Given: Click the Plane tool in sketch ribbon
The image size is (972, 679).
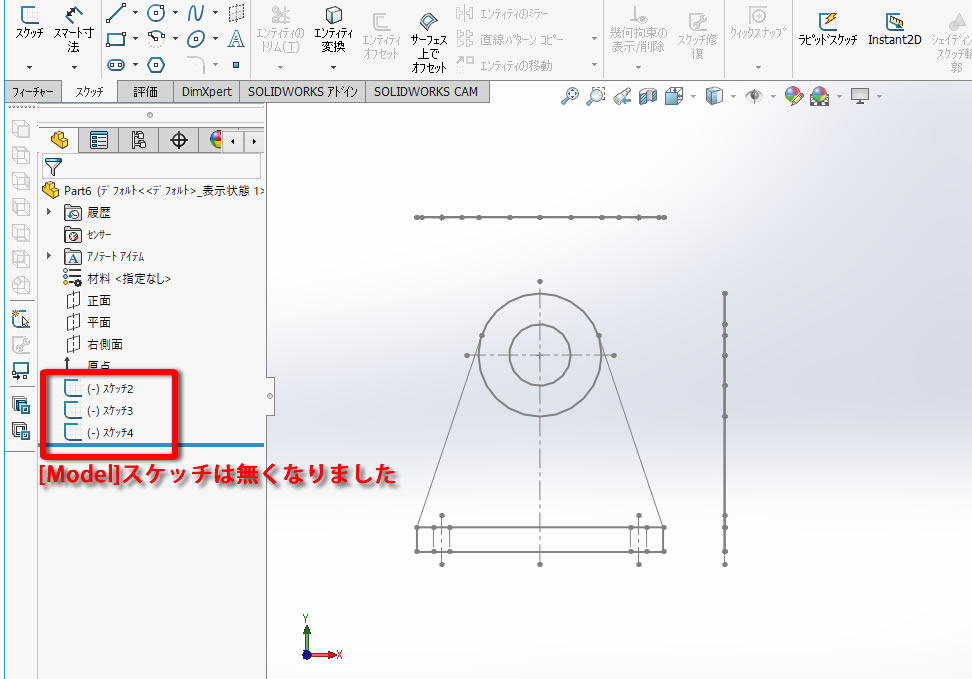Looking at the screenshot, I should pos(236,13).
